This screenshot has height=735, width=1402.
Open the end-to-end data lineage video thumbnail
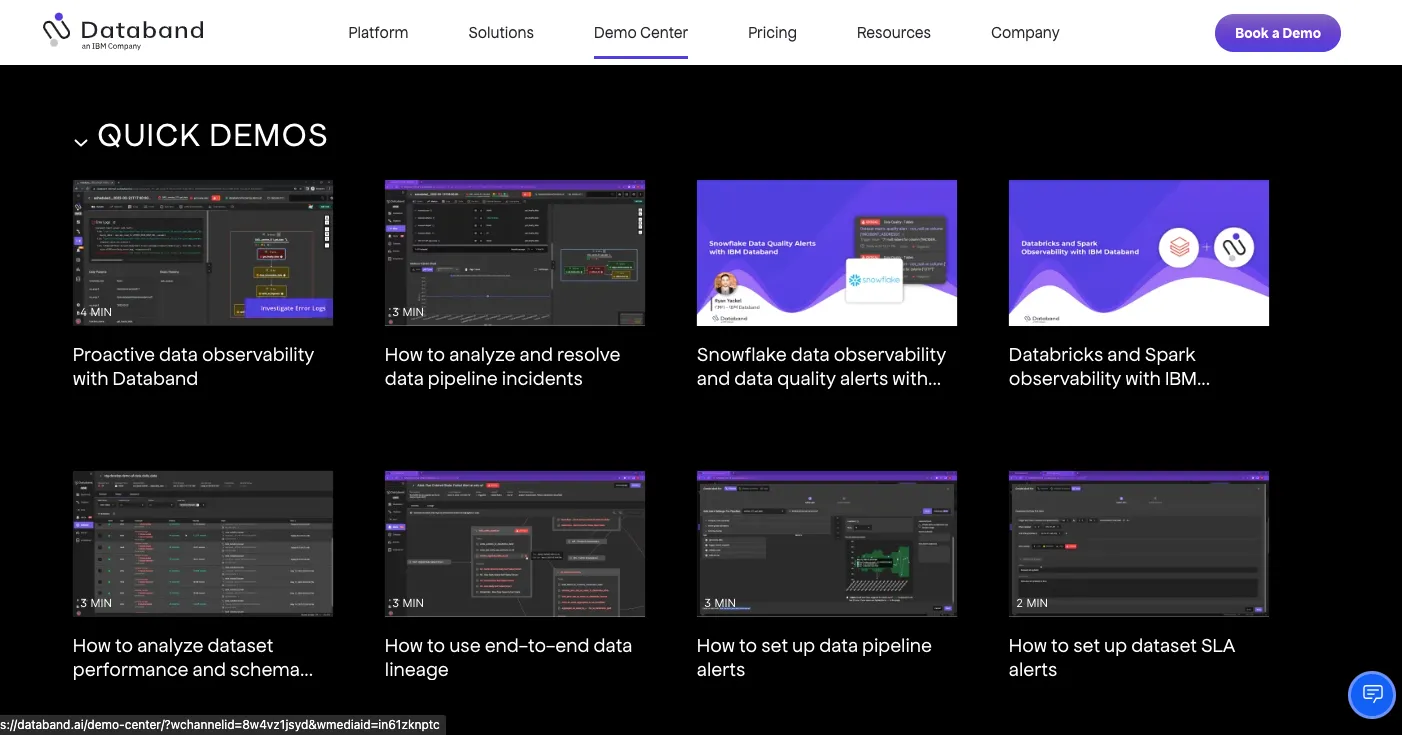click(x=515, y=544)
